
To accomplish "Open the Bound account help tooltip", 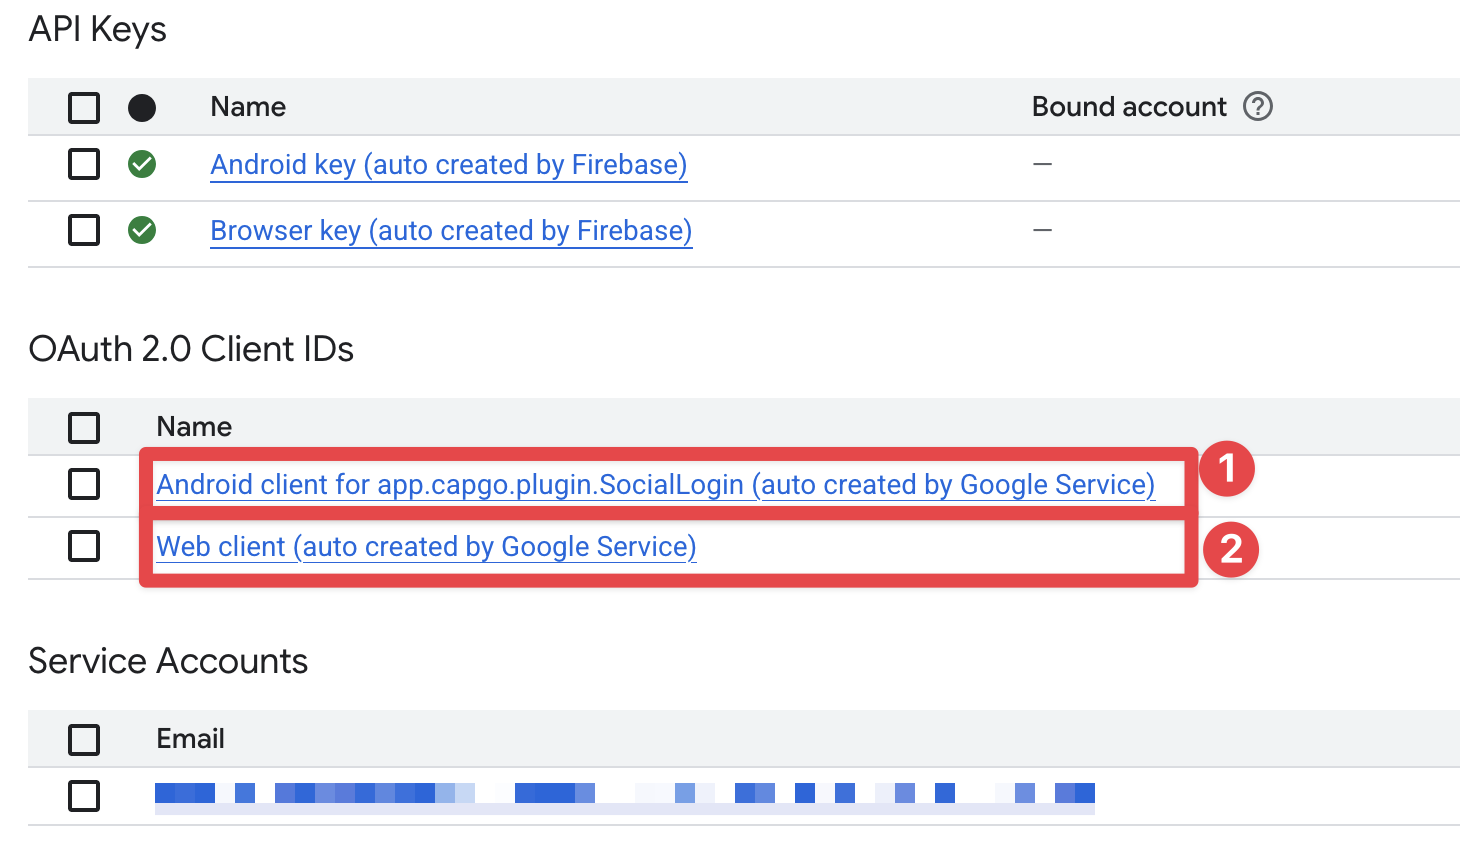I will pos(1259,106).
